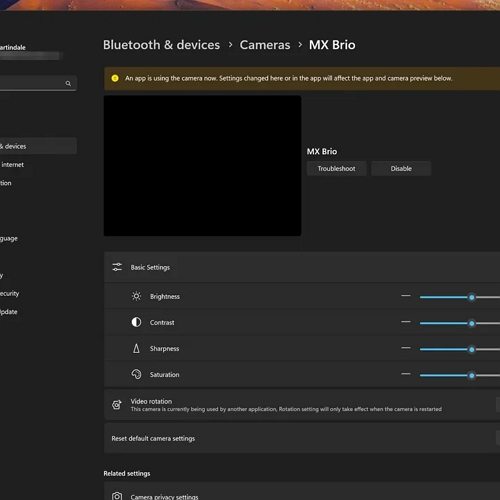The width and height of the screenshot is (500, 500).
Task: Click the user account name in sidebar
Action: pyautogui.click(x=13, y=47)
